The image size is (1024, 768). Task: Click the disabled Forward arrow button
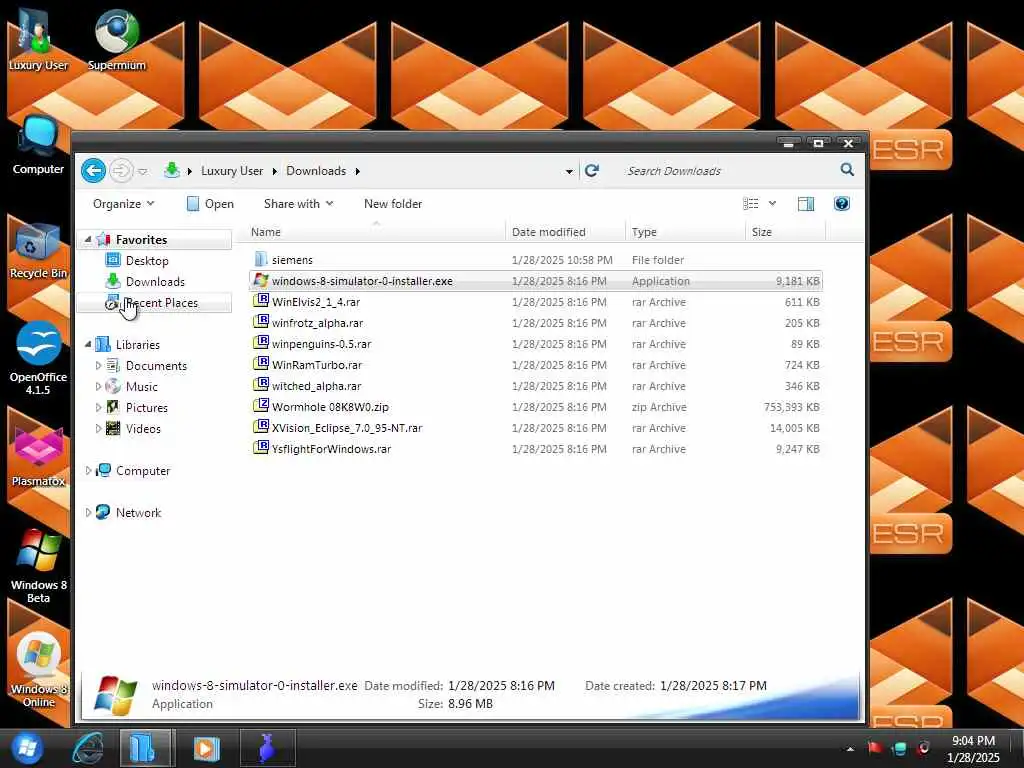point(121,171)
